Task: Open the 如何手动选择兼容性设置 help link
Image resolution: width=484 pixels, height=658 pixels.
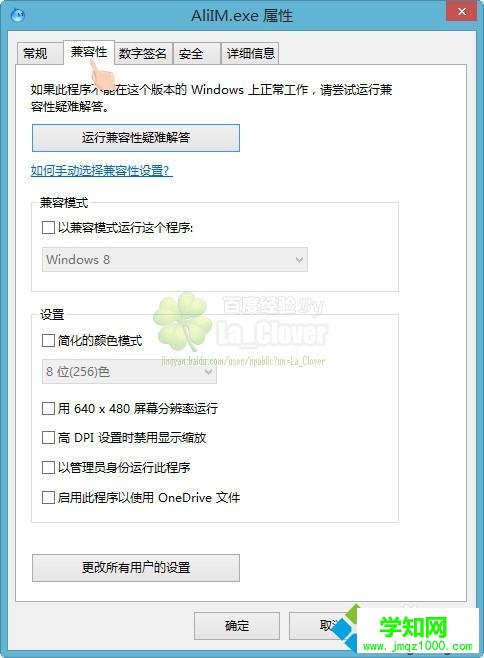Action: coord(102,170)
